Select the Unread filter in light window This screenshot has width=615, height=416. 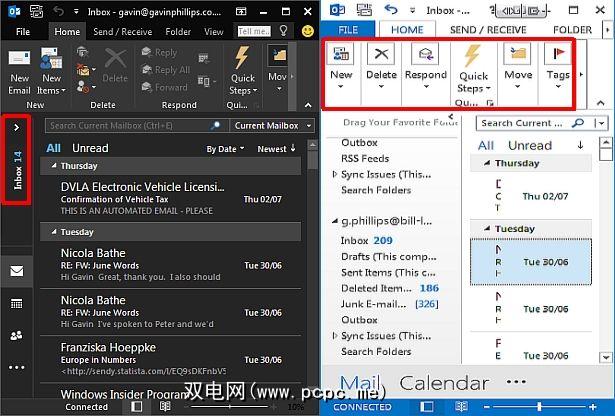click(530, 145)
